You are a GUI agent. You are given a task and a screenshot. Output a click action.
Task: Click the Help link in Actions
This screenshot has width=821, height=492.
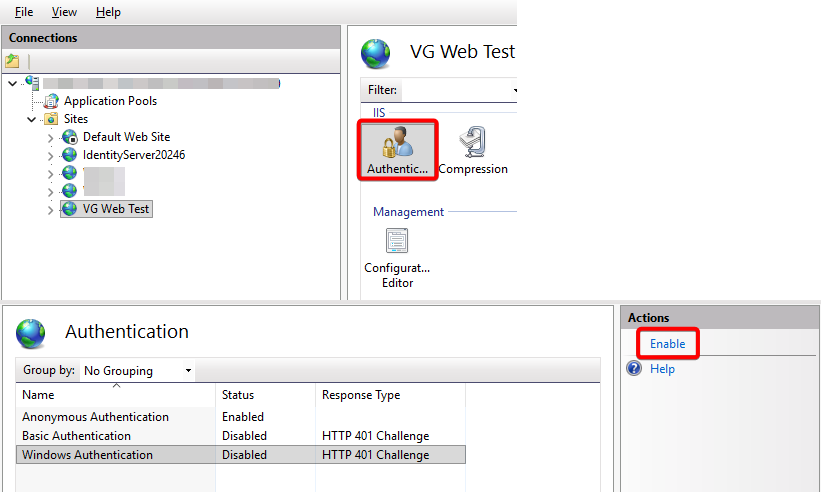[662, 369]
